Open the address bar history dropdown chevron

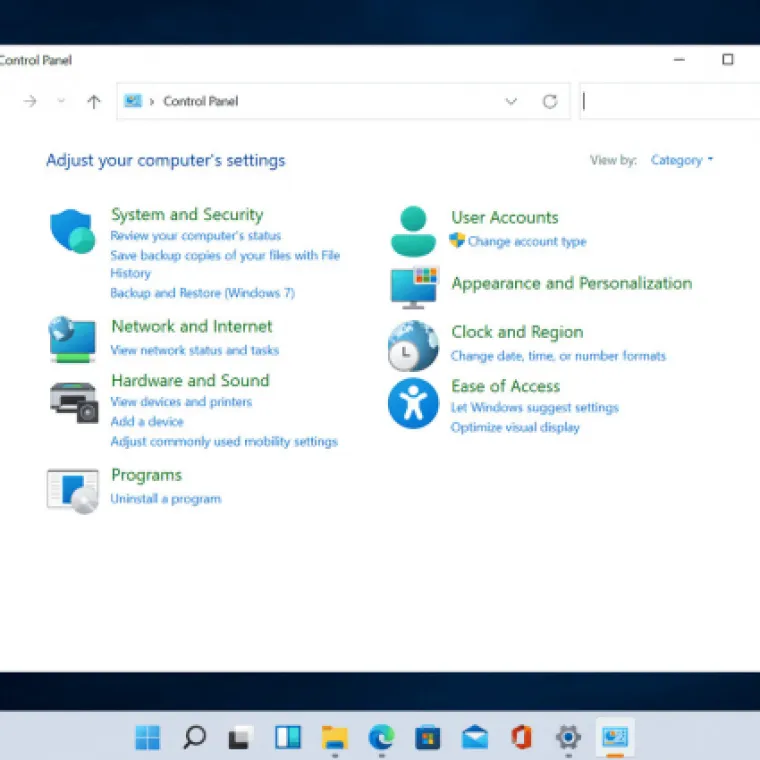coord(511,101)
